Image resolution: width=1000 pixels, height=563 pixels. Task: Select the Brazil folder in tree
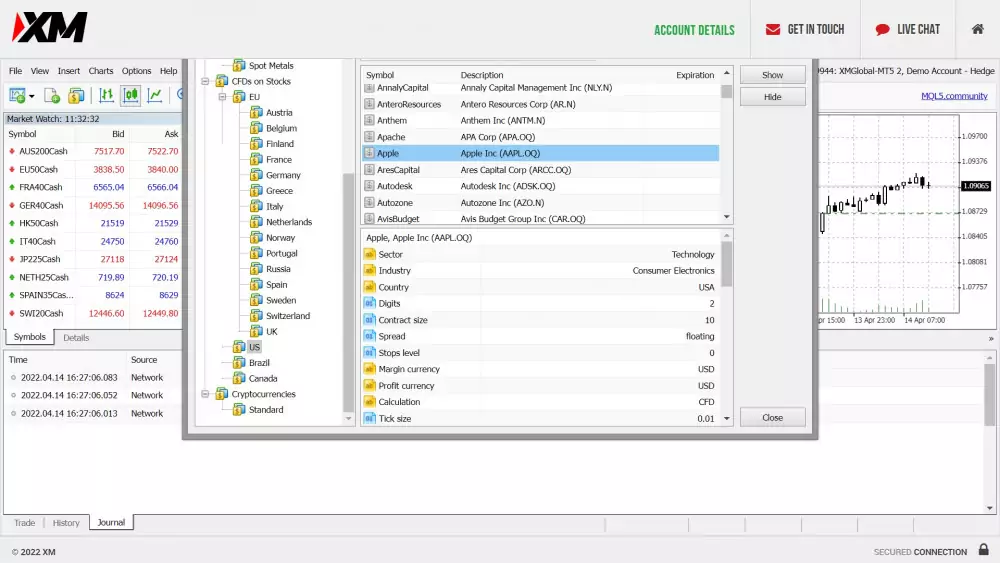(251, 363)
